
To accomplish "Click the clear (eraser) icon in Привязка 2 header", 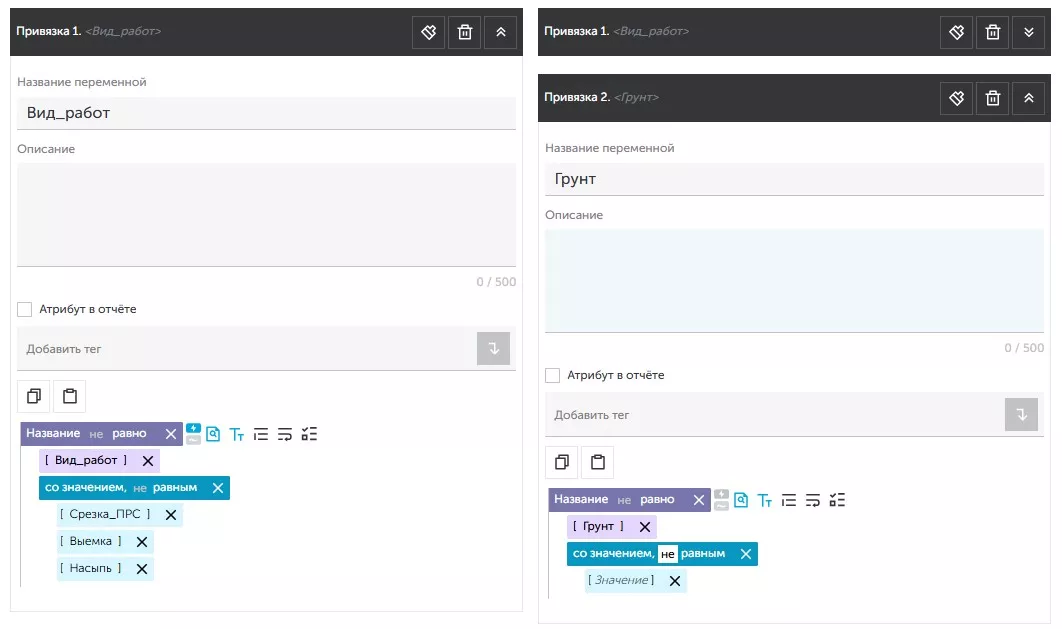I will point(956,98).
